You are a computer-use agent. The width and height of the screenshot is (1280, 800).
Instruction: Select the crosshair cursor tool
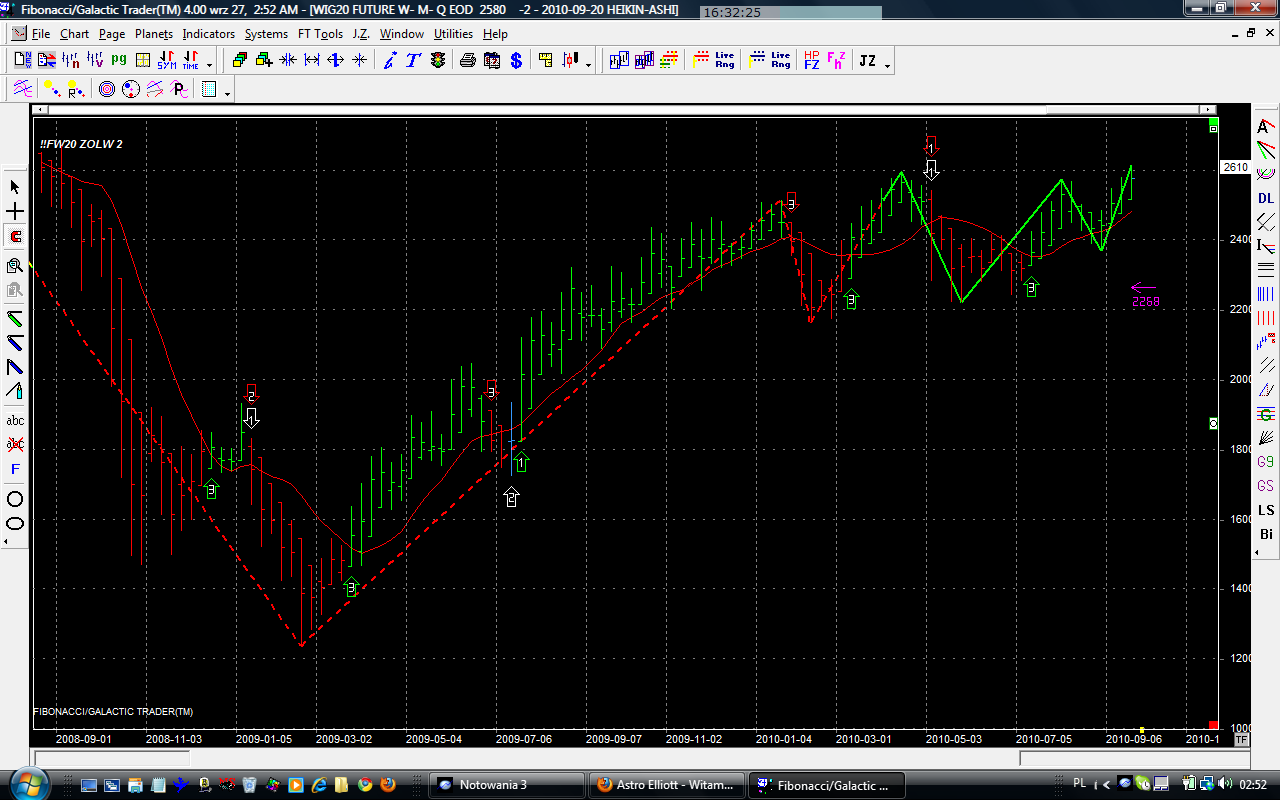click(15, 212)
